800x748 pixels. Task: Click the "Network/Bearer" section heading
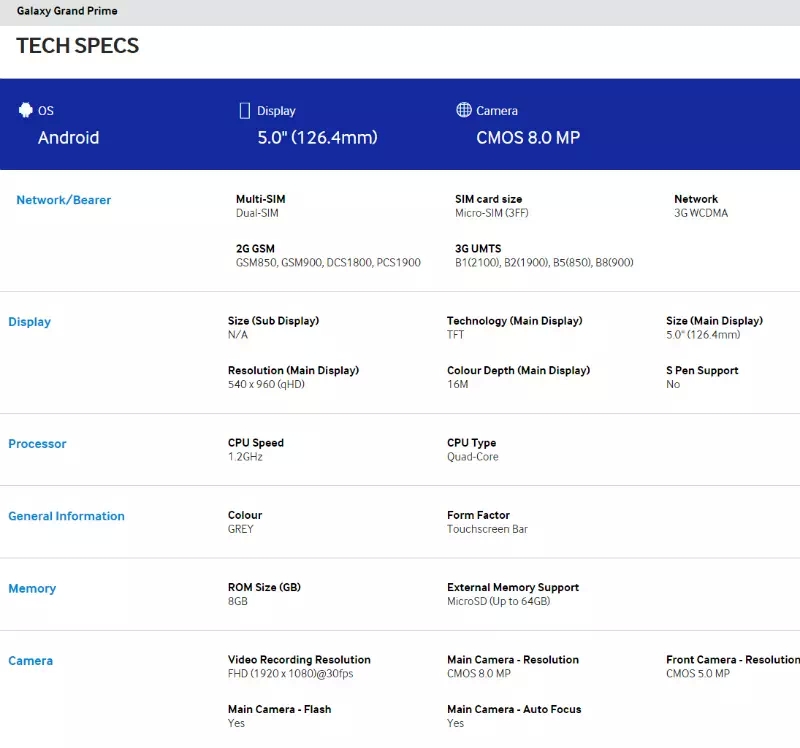pos(64,200)
